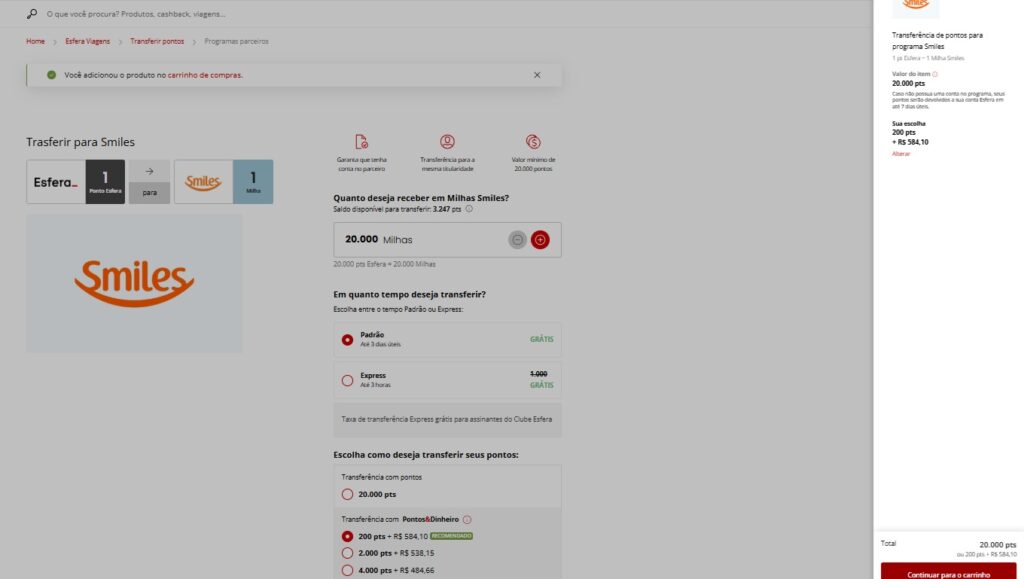1024x579 pixels.
Task: Click info icon next to Pontos&Dinheiro
Action: pyautogui.click(x=467, y=519)
